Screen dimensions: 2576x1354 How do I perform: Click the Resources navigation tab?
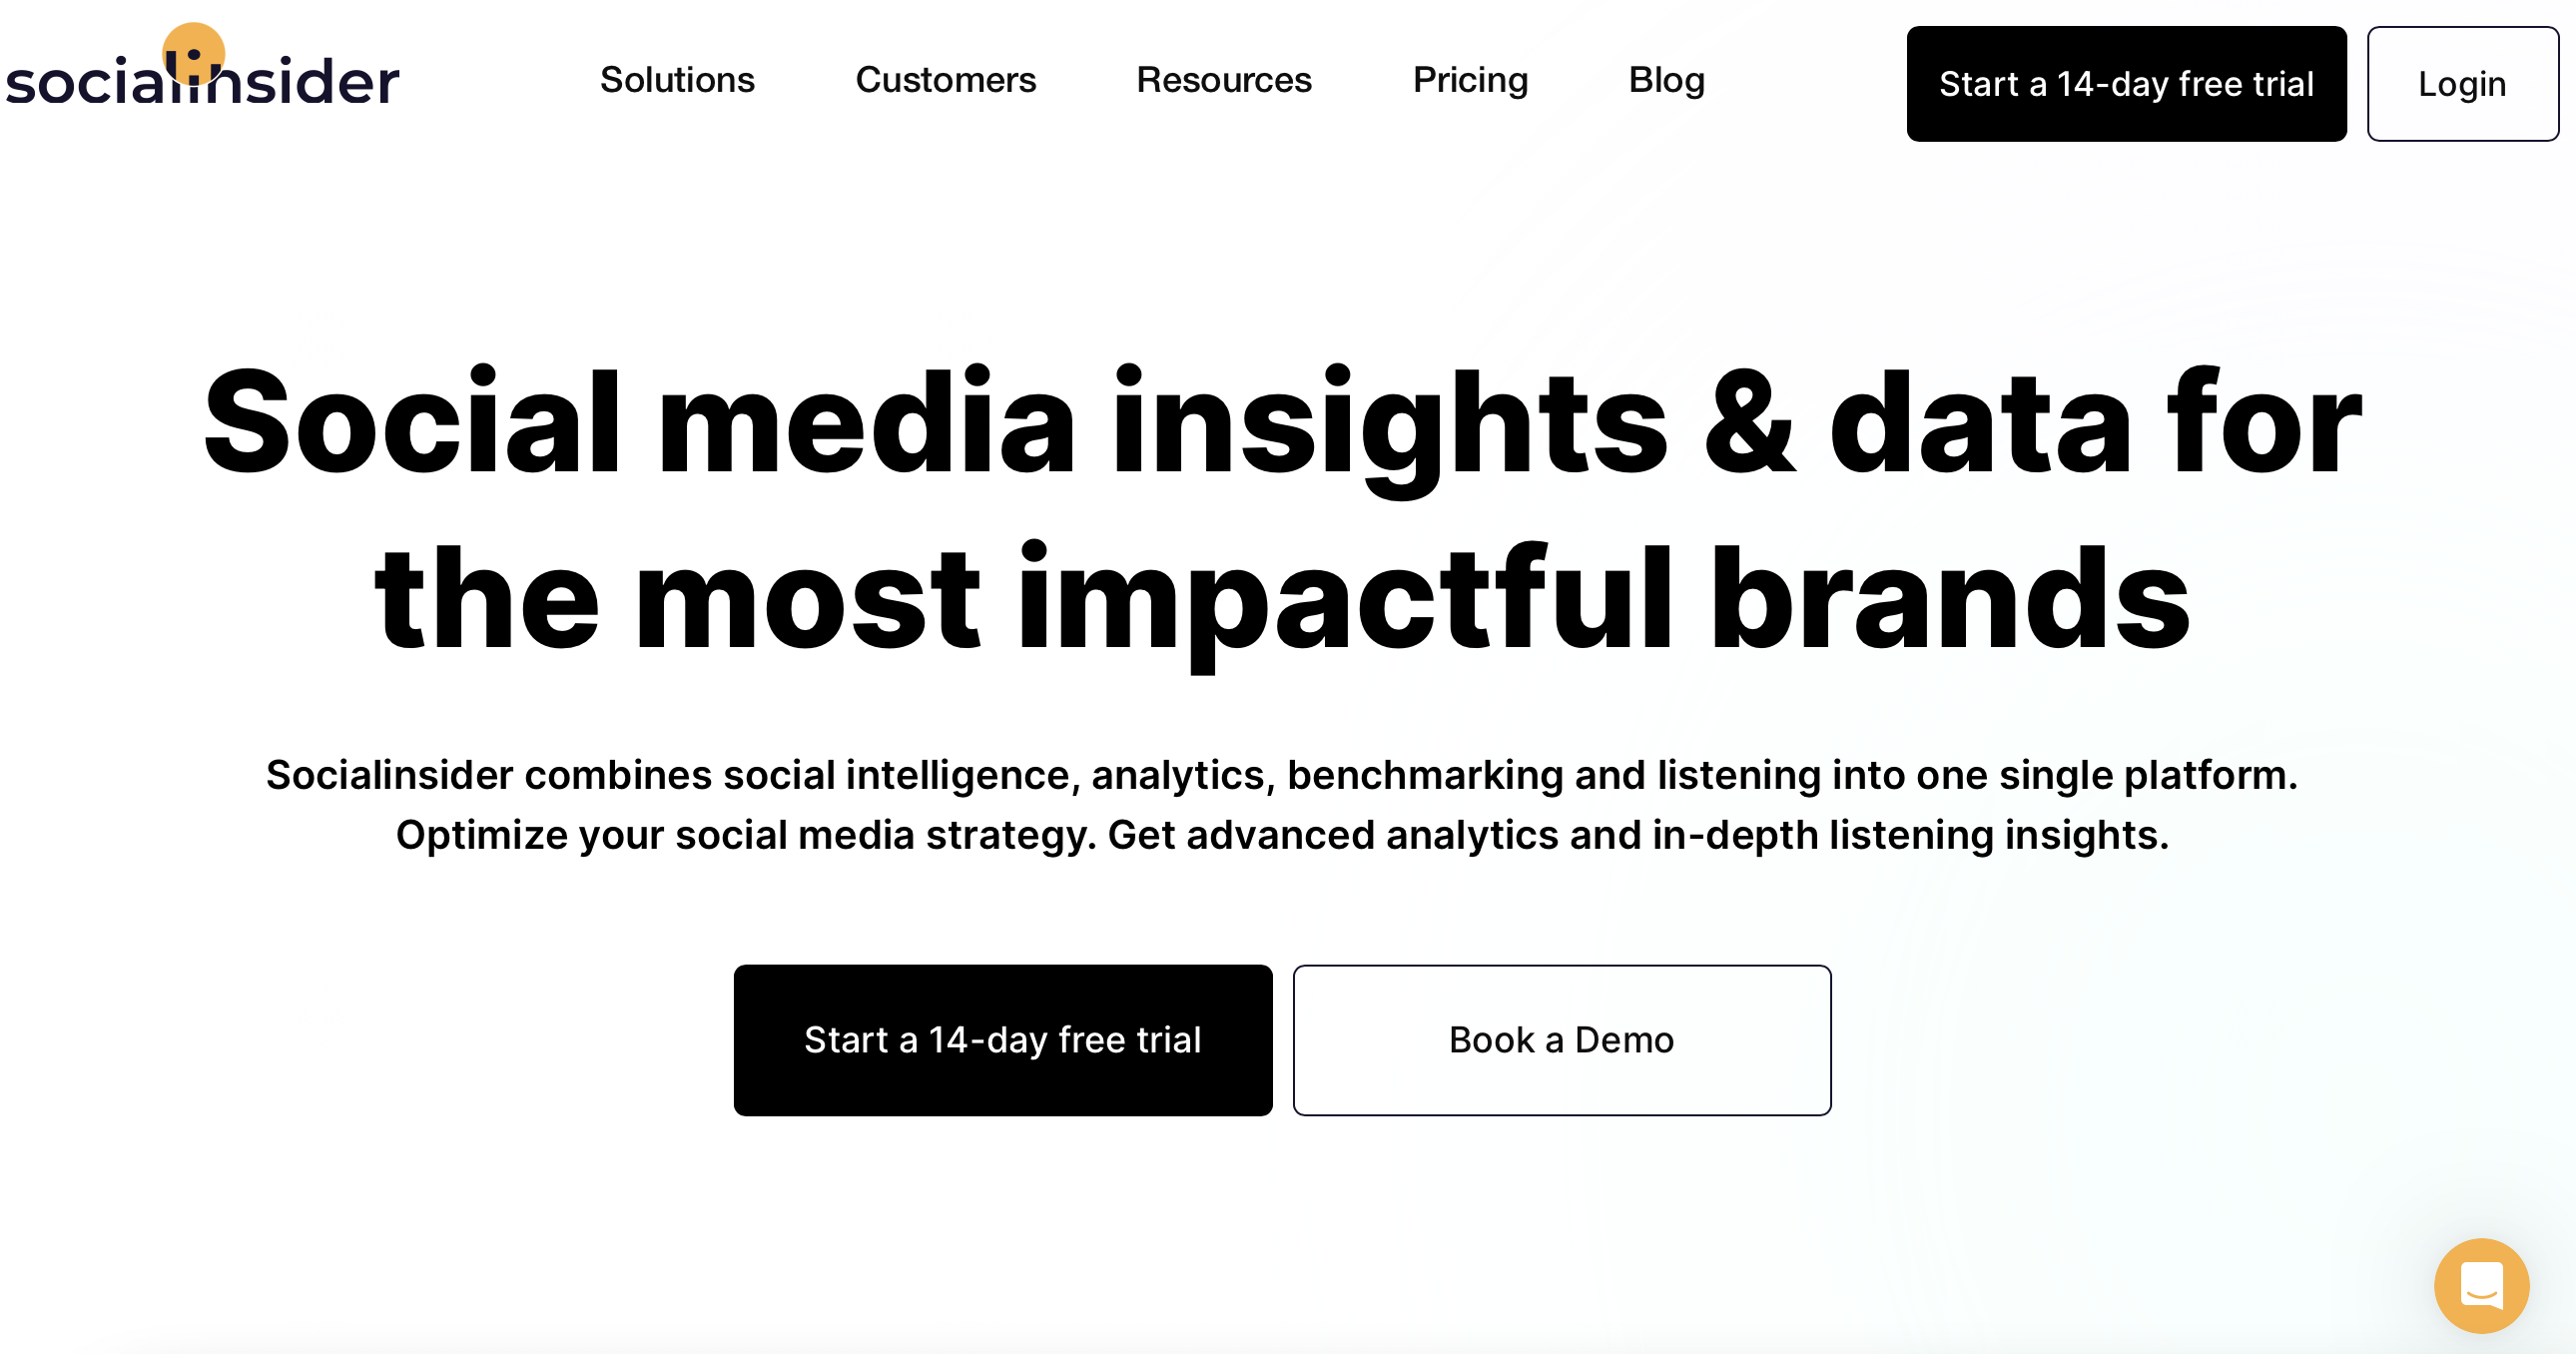(1223, 80)
